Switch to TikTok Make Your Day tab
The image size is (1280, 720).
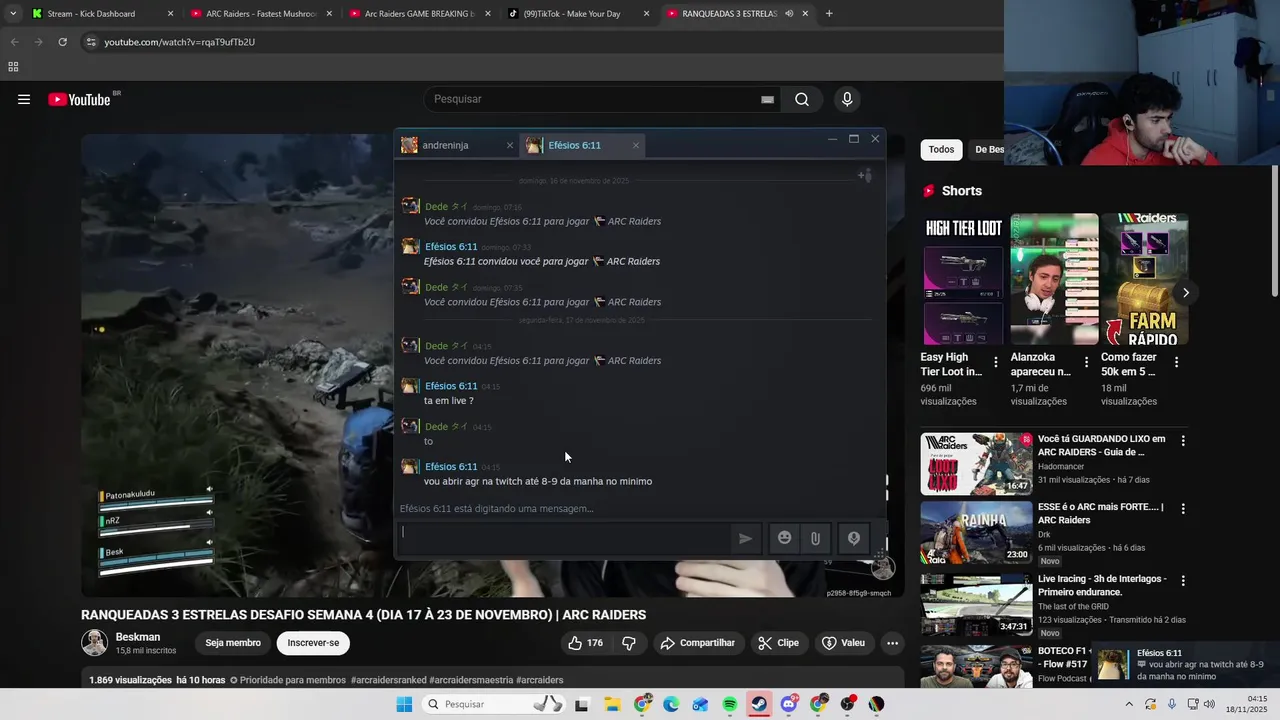(x=578, y=14)
